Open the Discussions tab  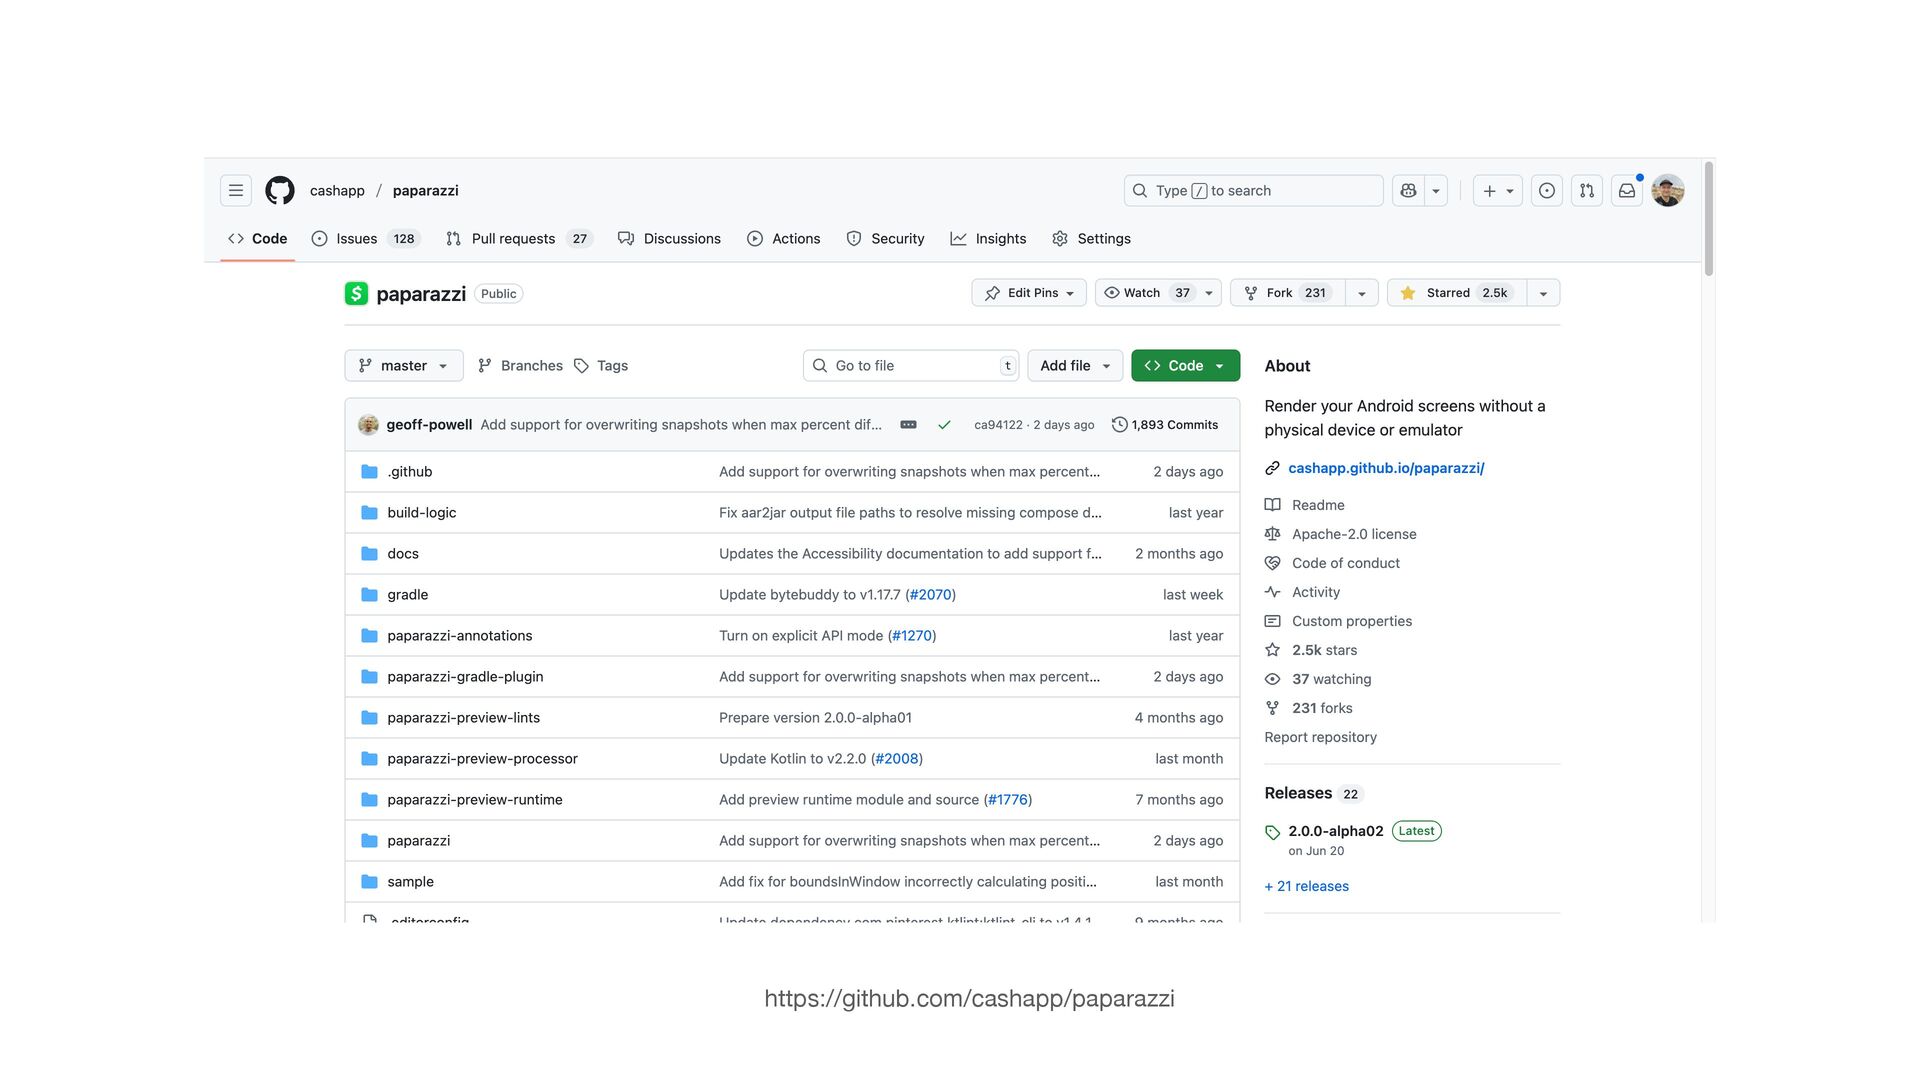669,238
